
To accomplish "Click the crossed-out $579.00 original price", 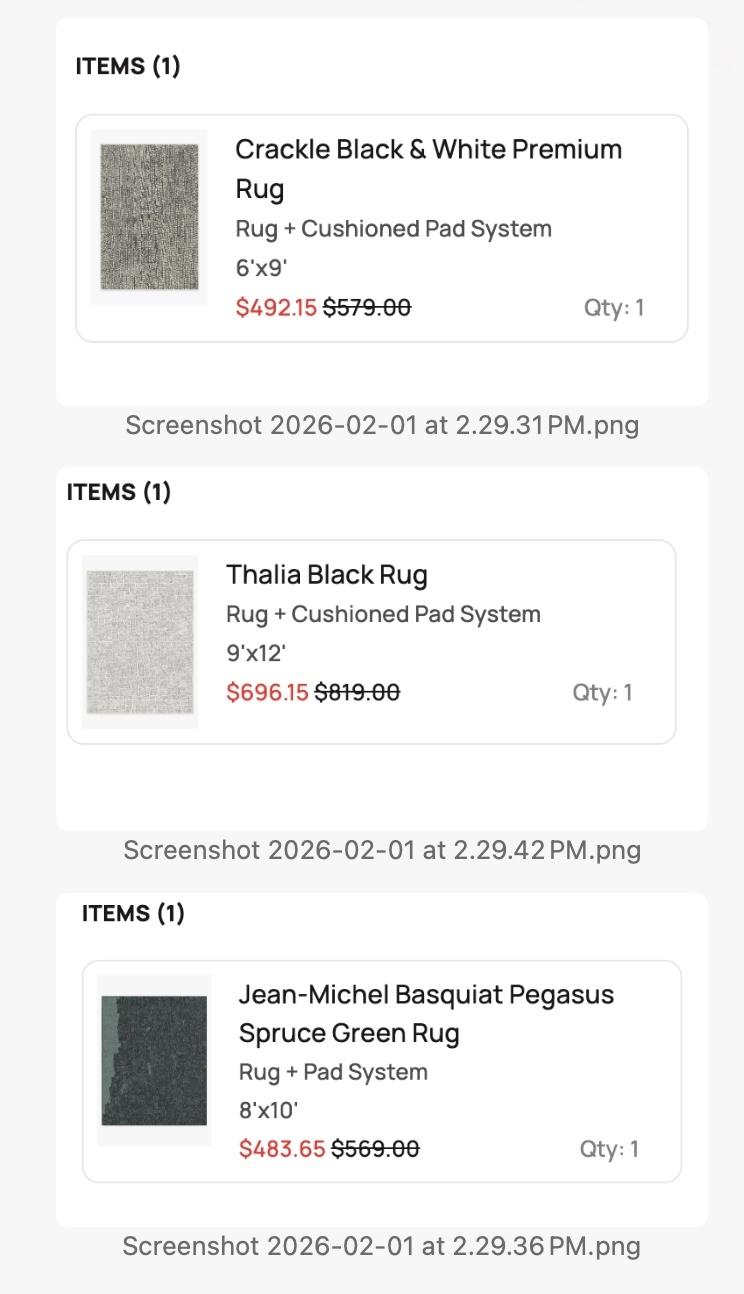I will (x=366, y=307).
